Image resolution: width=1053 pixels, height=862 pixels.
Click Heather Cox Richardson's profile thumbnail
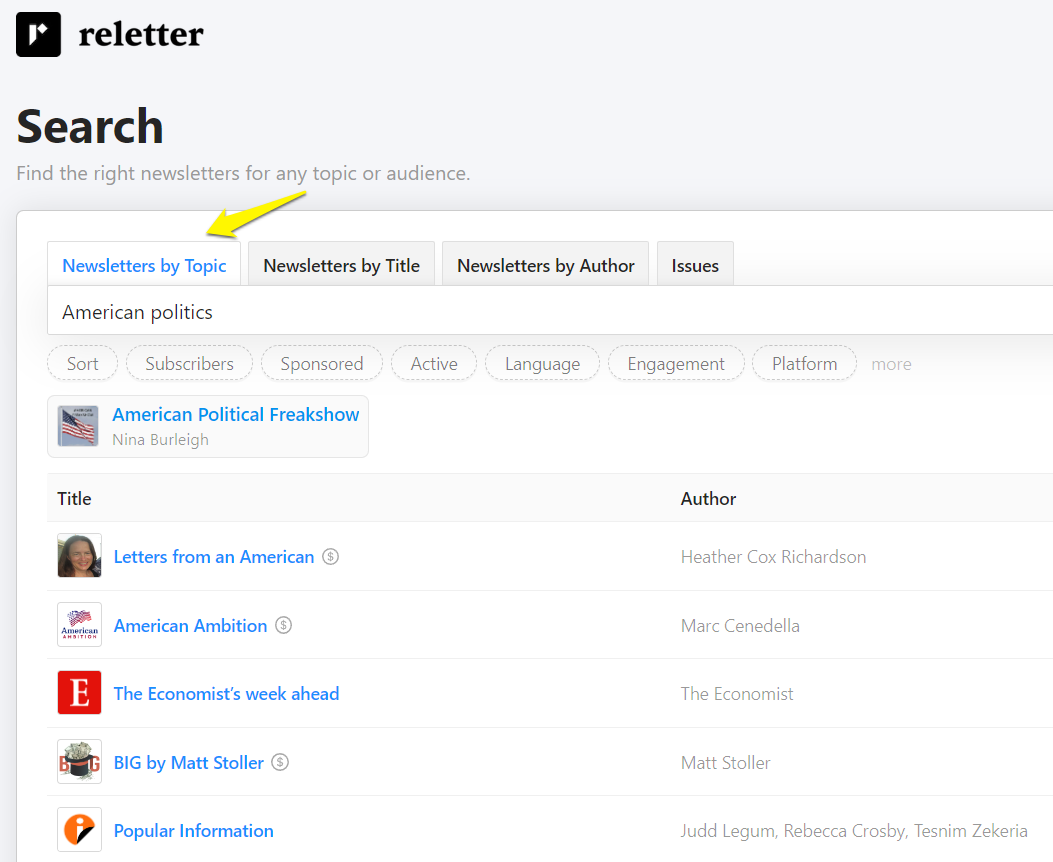pos(79,555)
